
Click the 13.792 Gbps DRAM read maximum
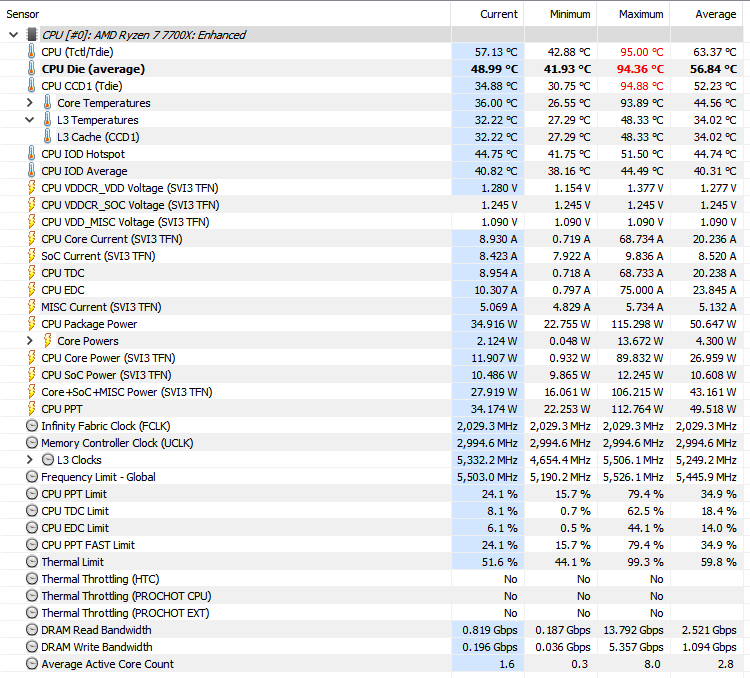click(633, 630)
